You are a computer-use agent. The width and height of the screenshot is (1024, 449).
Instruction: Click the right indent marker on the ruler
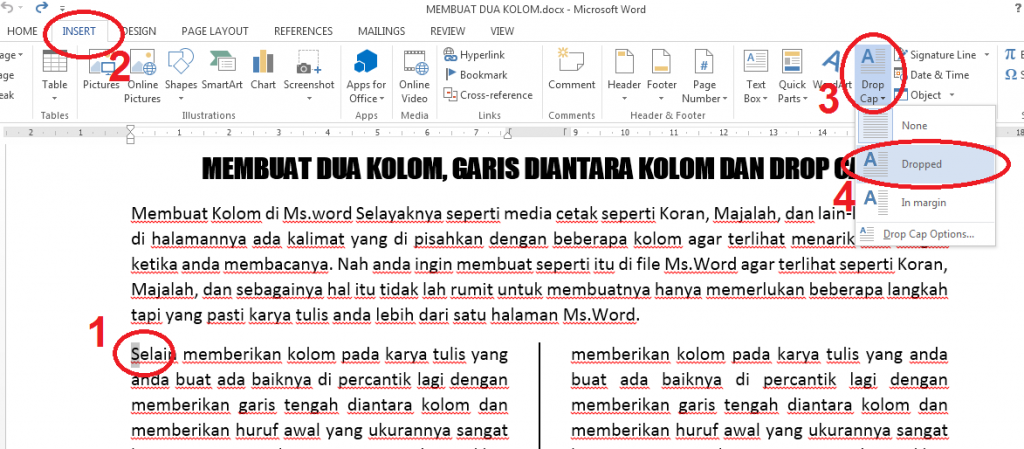[508, 136]
